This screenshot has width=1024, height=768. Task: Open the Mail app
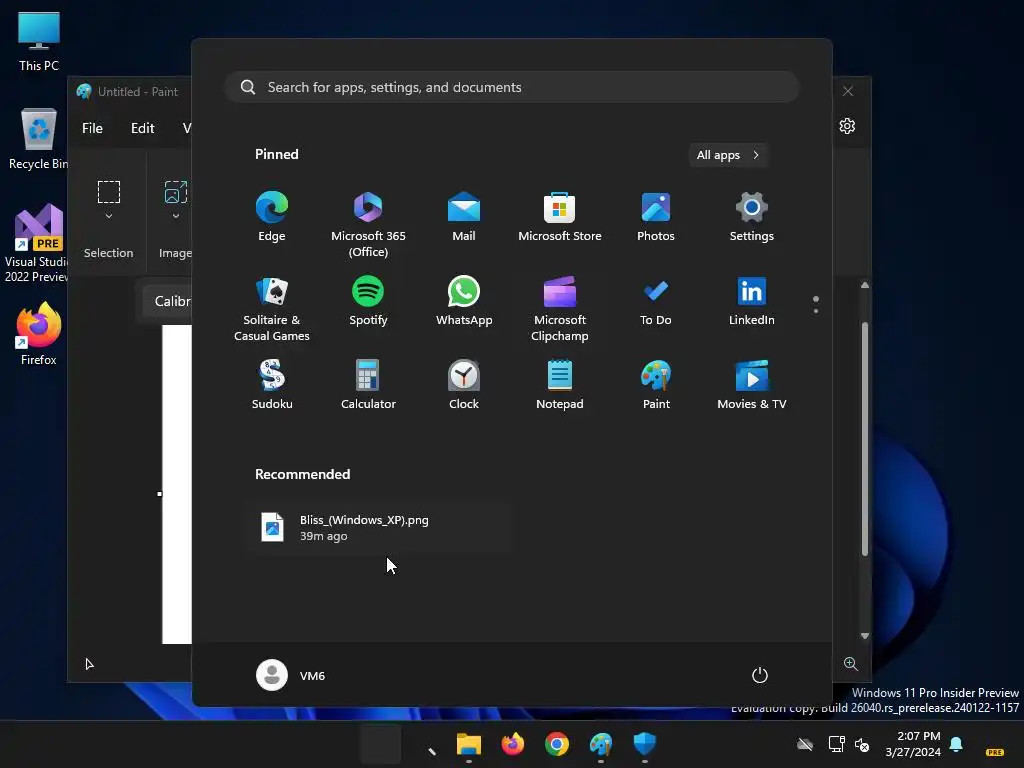pyautogui.click(x=464, y=217)
